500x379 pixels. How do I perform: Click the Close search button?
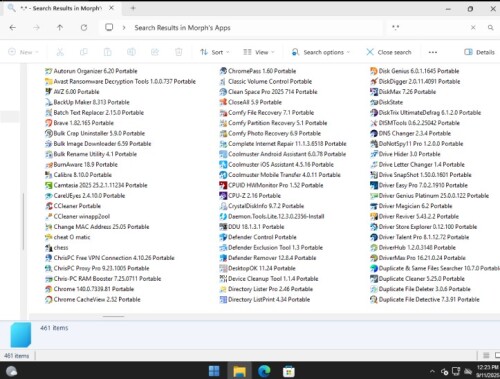click(x=389, y=52)
